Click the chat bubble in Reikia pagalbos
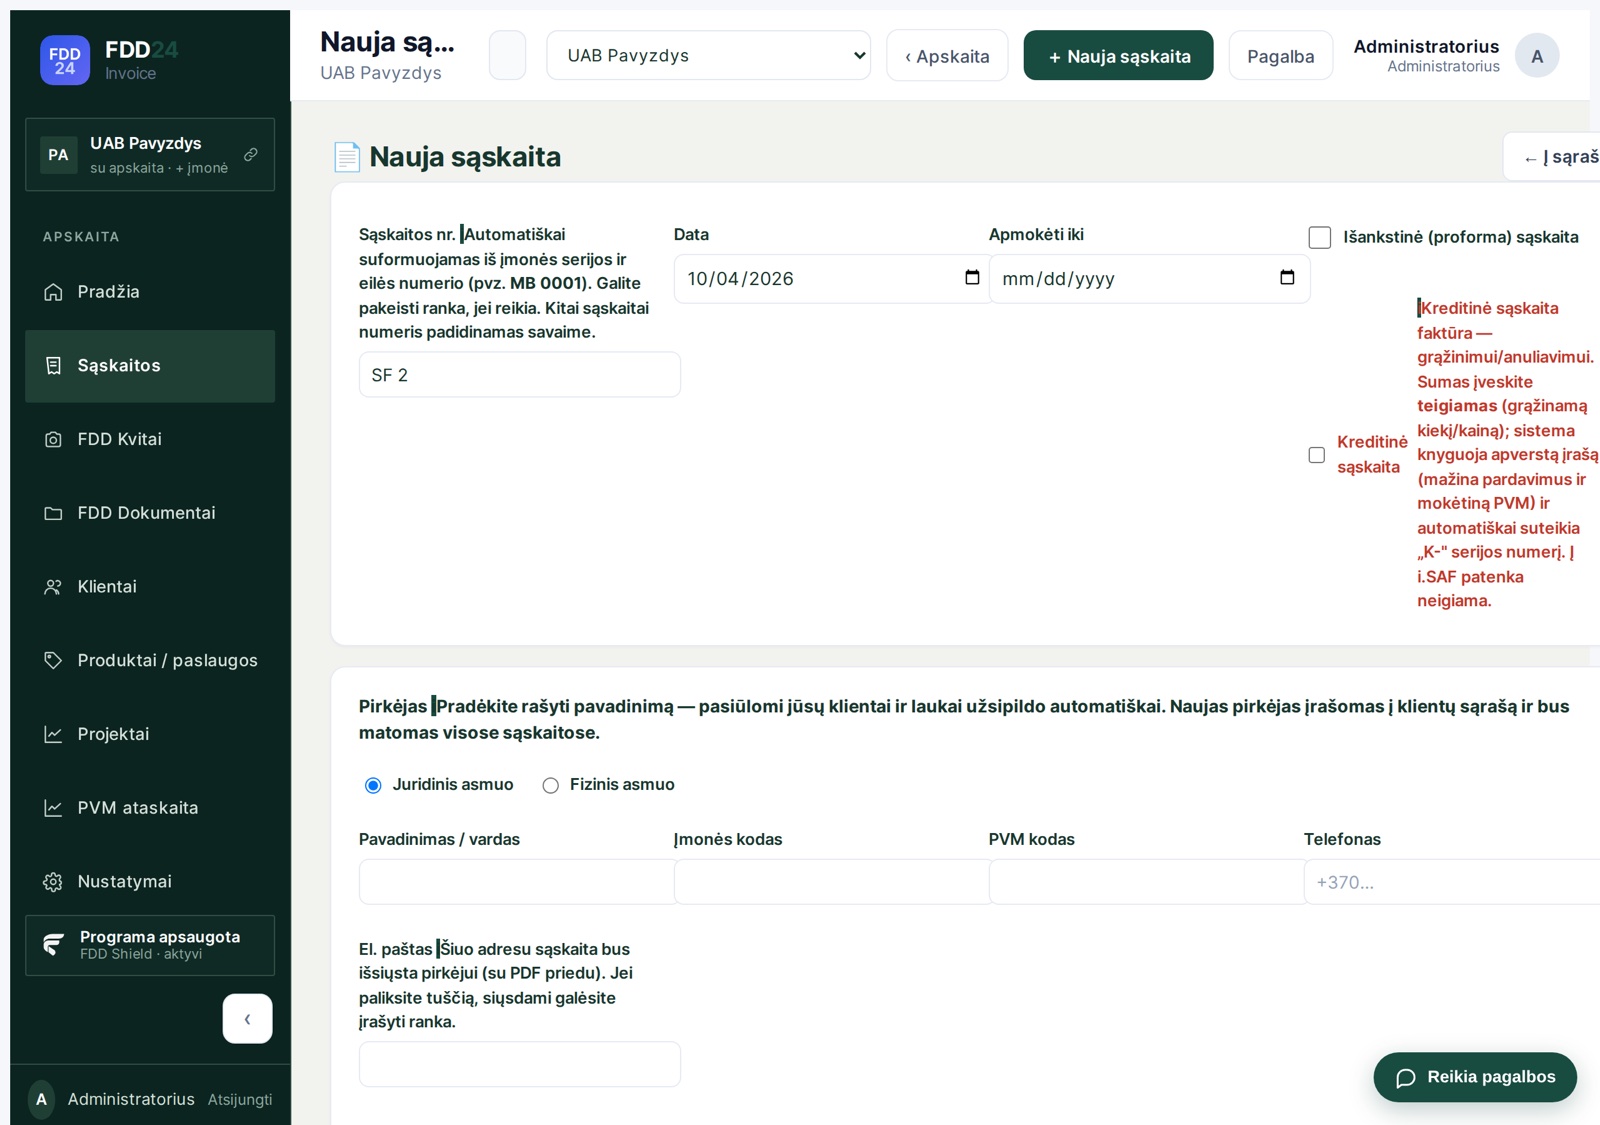 point(1406,1078)
